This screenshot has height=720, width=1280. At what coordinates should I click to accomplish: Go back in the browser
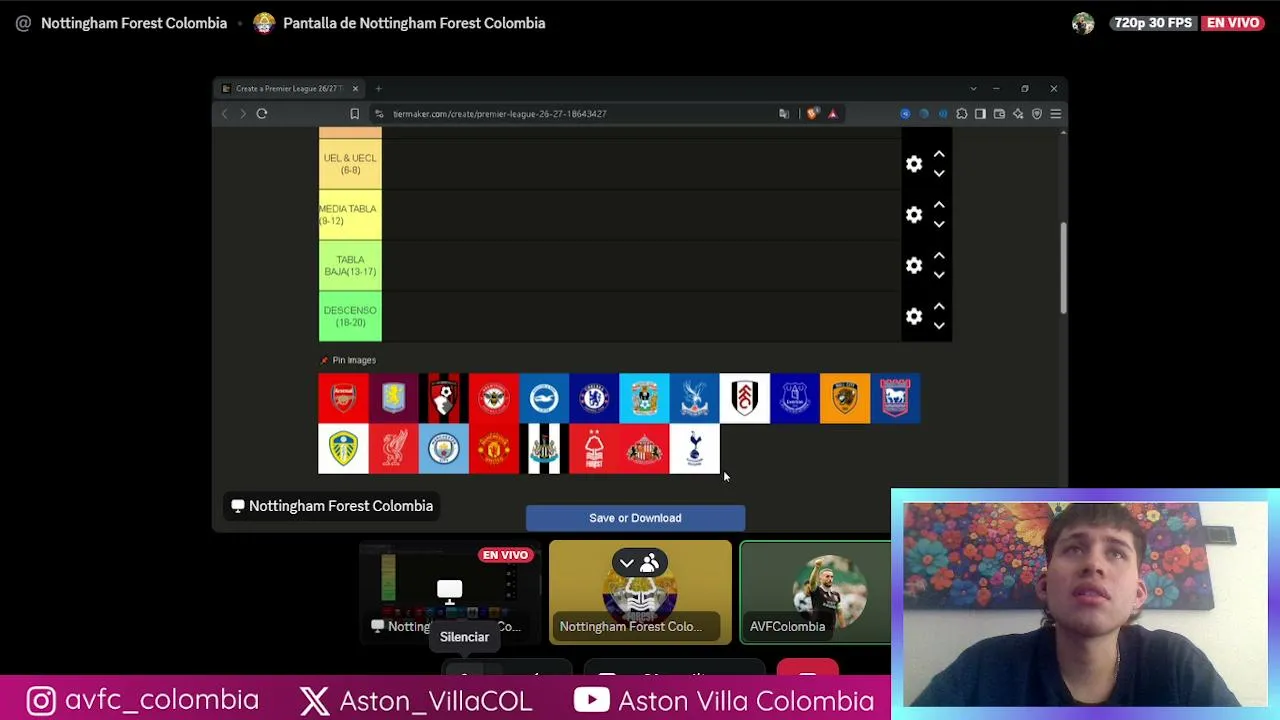pos(224,114)
